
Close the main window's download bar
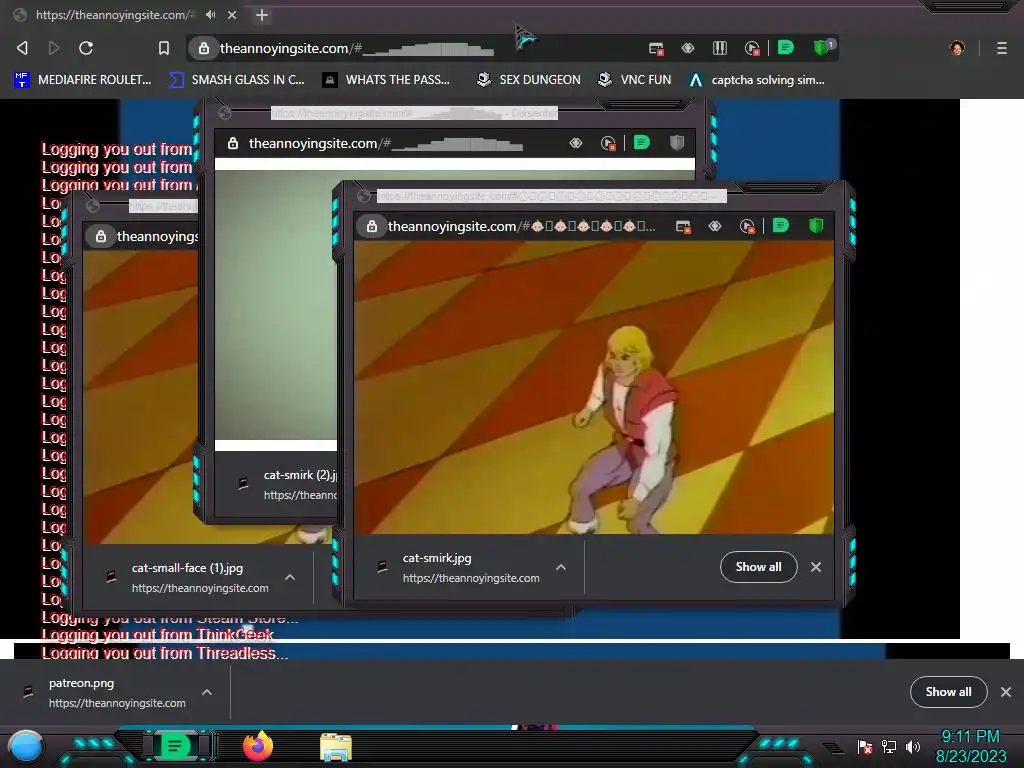tap(1006, 692)
